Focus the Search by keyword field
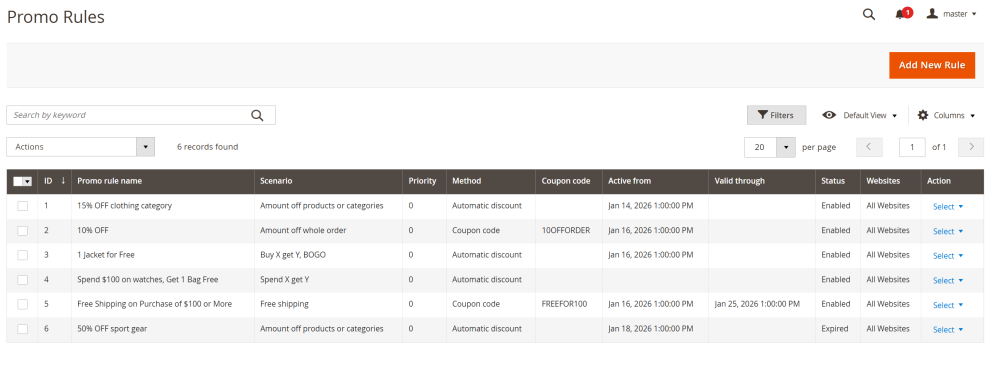 tap(141, 115)
